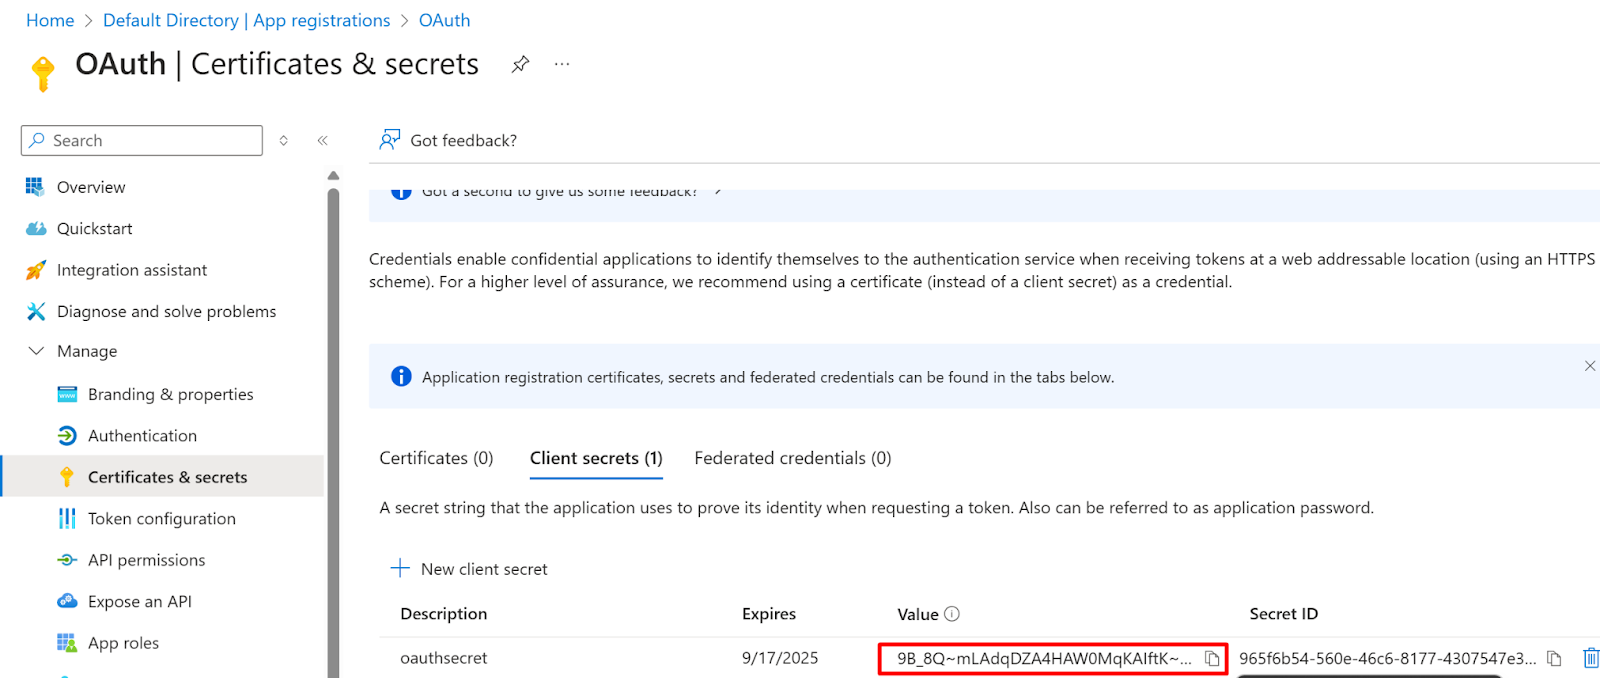This screenshot has width=1600, height=678.
Task: Select the Secret ID text 965f6b54
Action: point(1388,658)
